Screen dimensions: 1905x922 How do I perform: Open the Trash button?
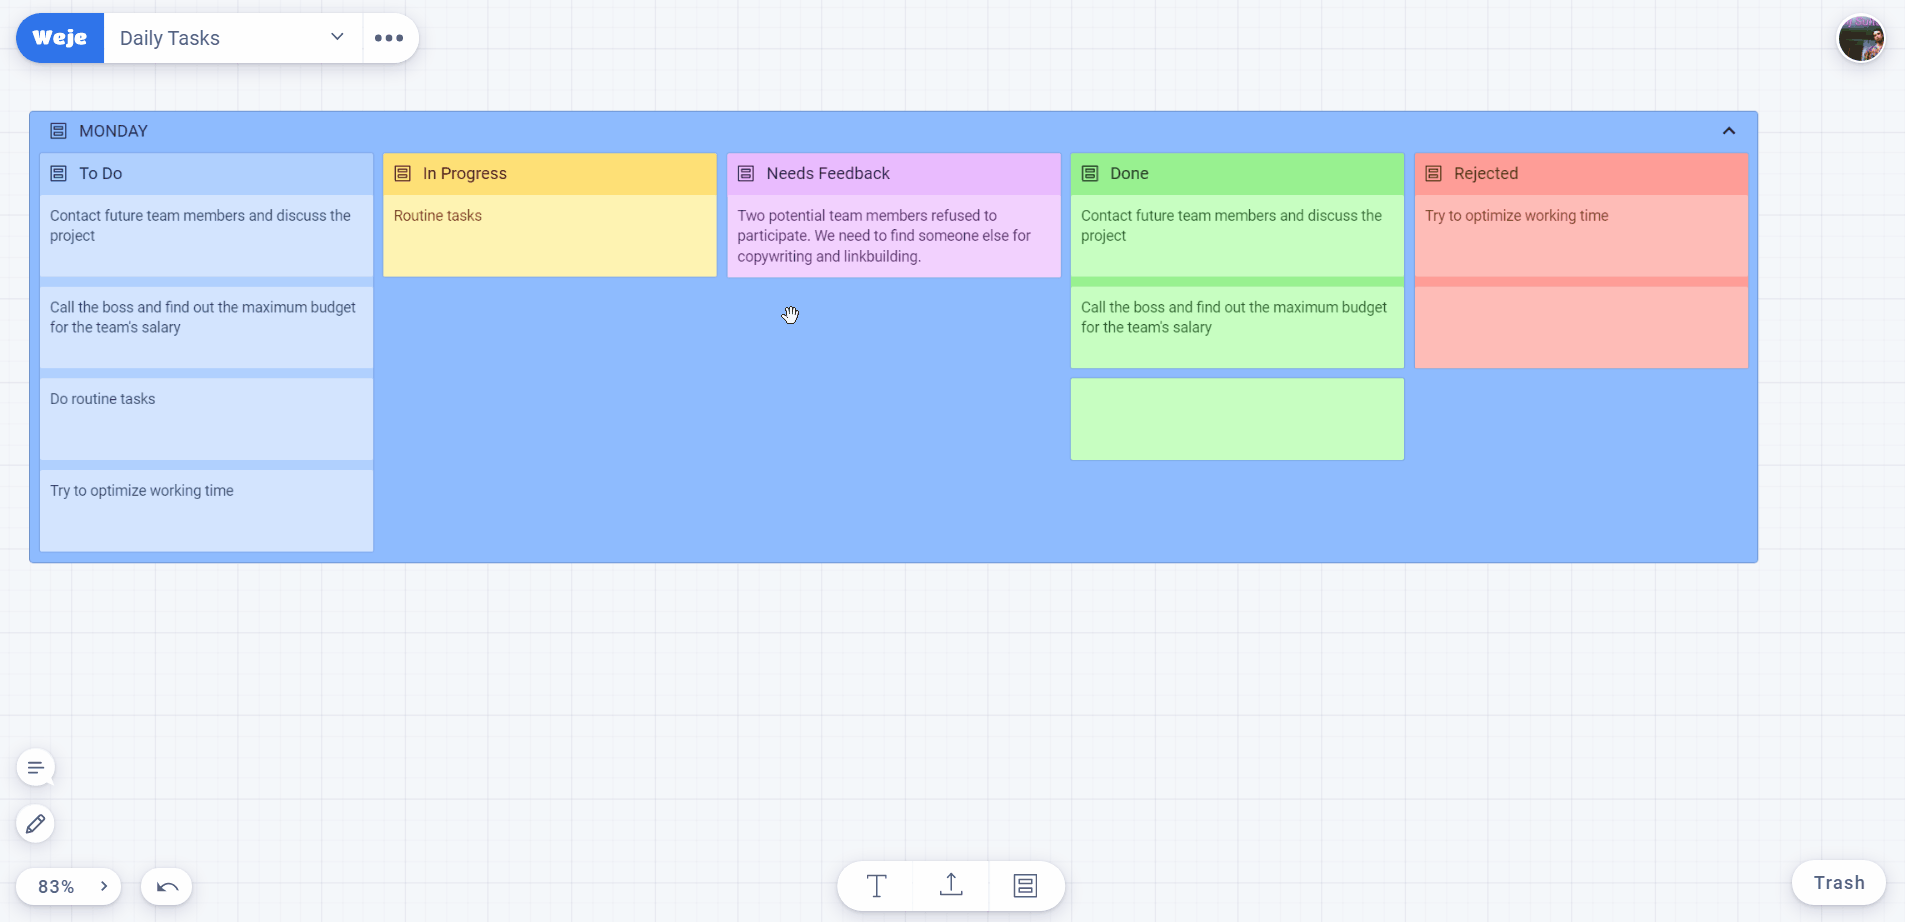tap(1839, 883)
